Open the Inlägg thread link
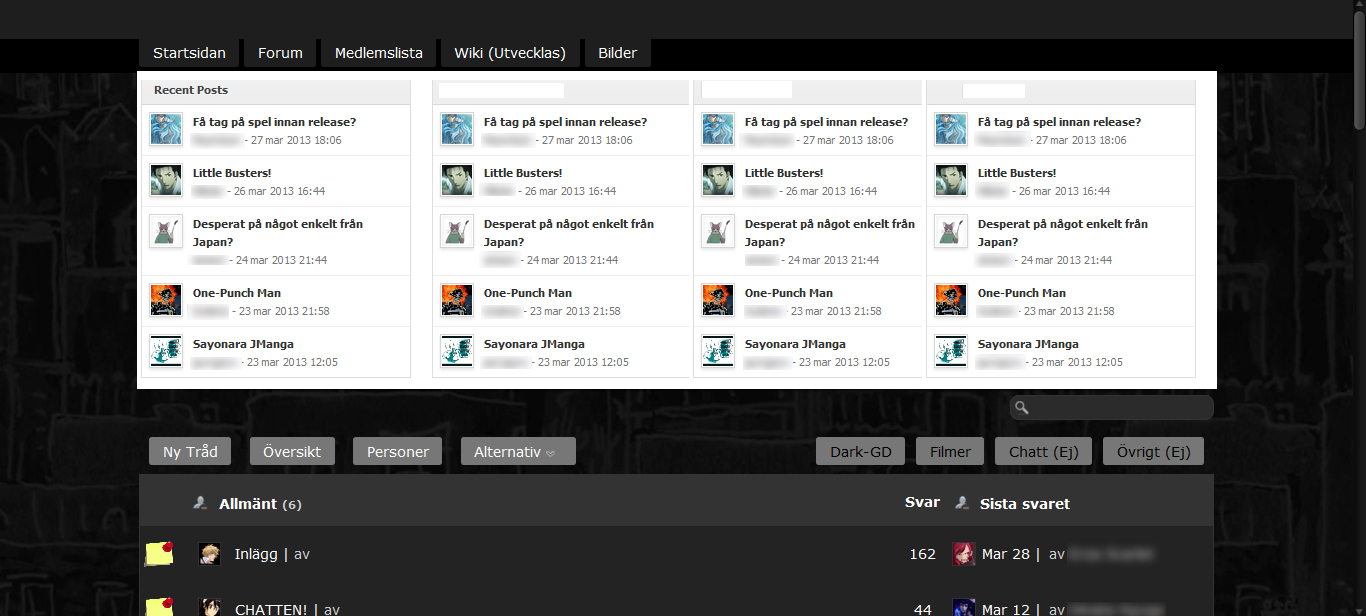 [x=256, y=554]
